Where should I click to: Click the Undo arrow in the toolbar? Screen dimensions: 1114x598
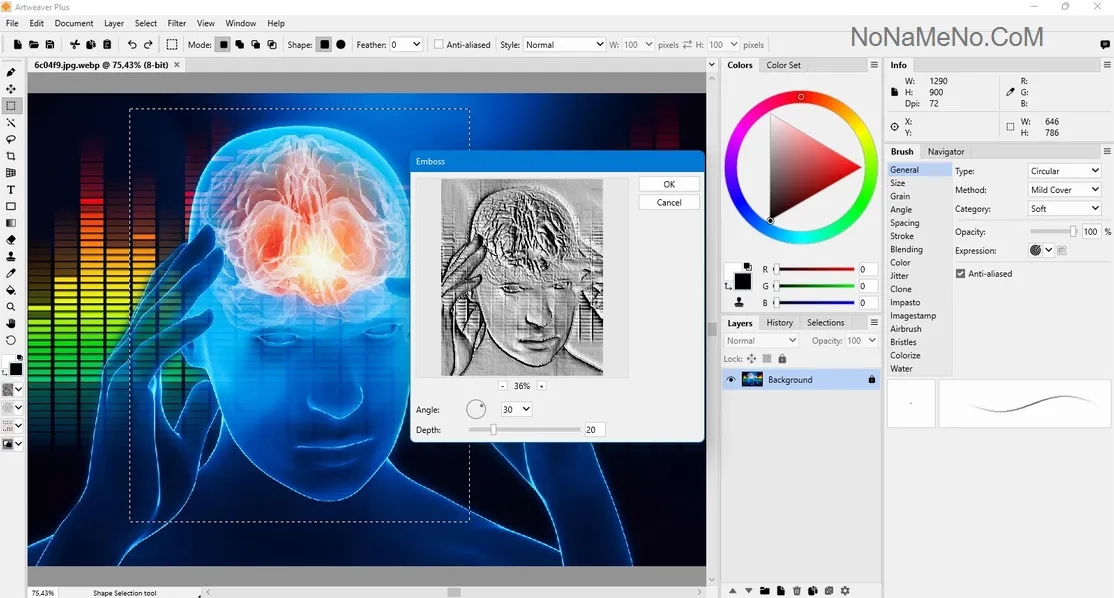[132, 45]
